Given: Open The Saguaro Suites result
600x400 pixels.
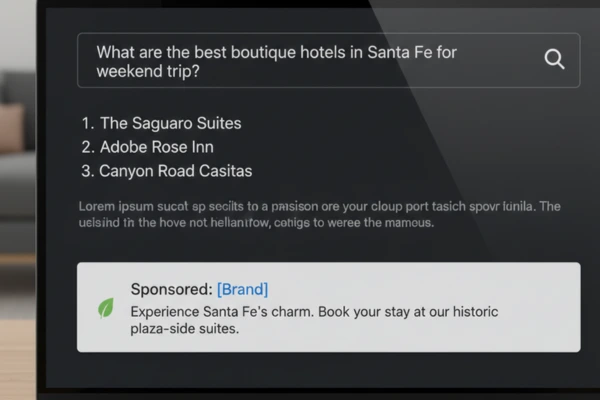Looking at the screenshot, I should tap(171, 124).
